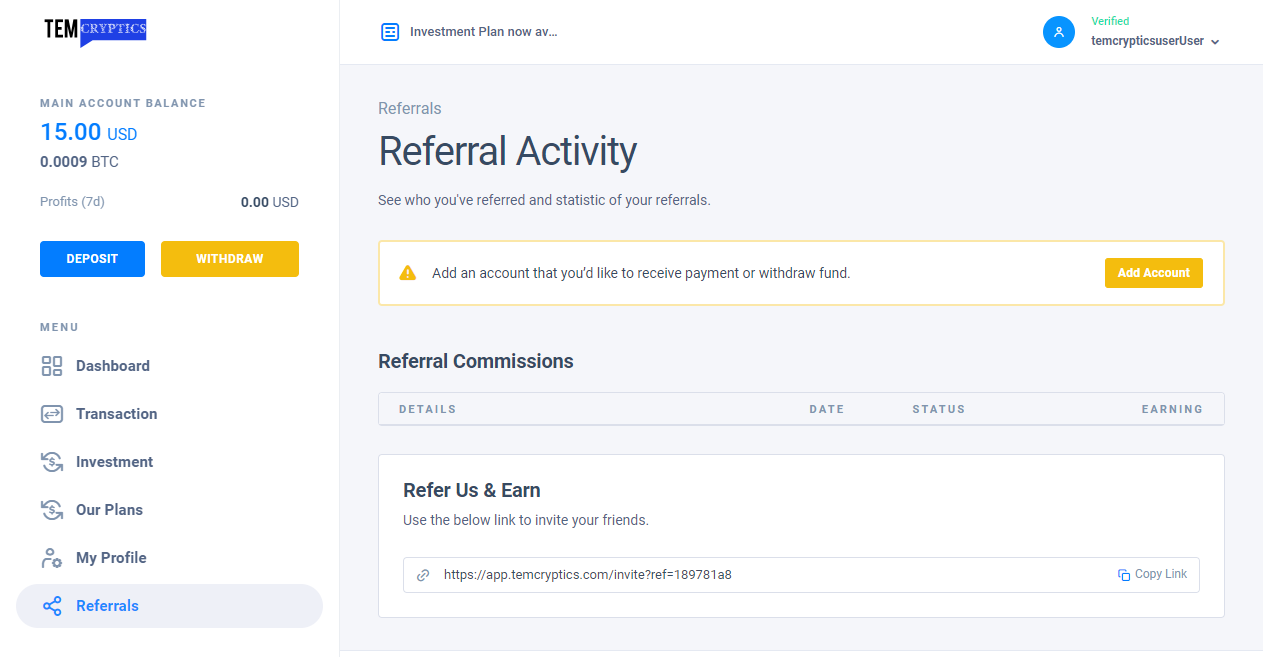Click the Dashboard grid icon

pos(51,366)
